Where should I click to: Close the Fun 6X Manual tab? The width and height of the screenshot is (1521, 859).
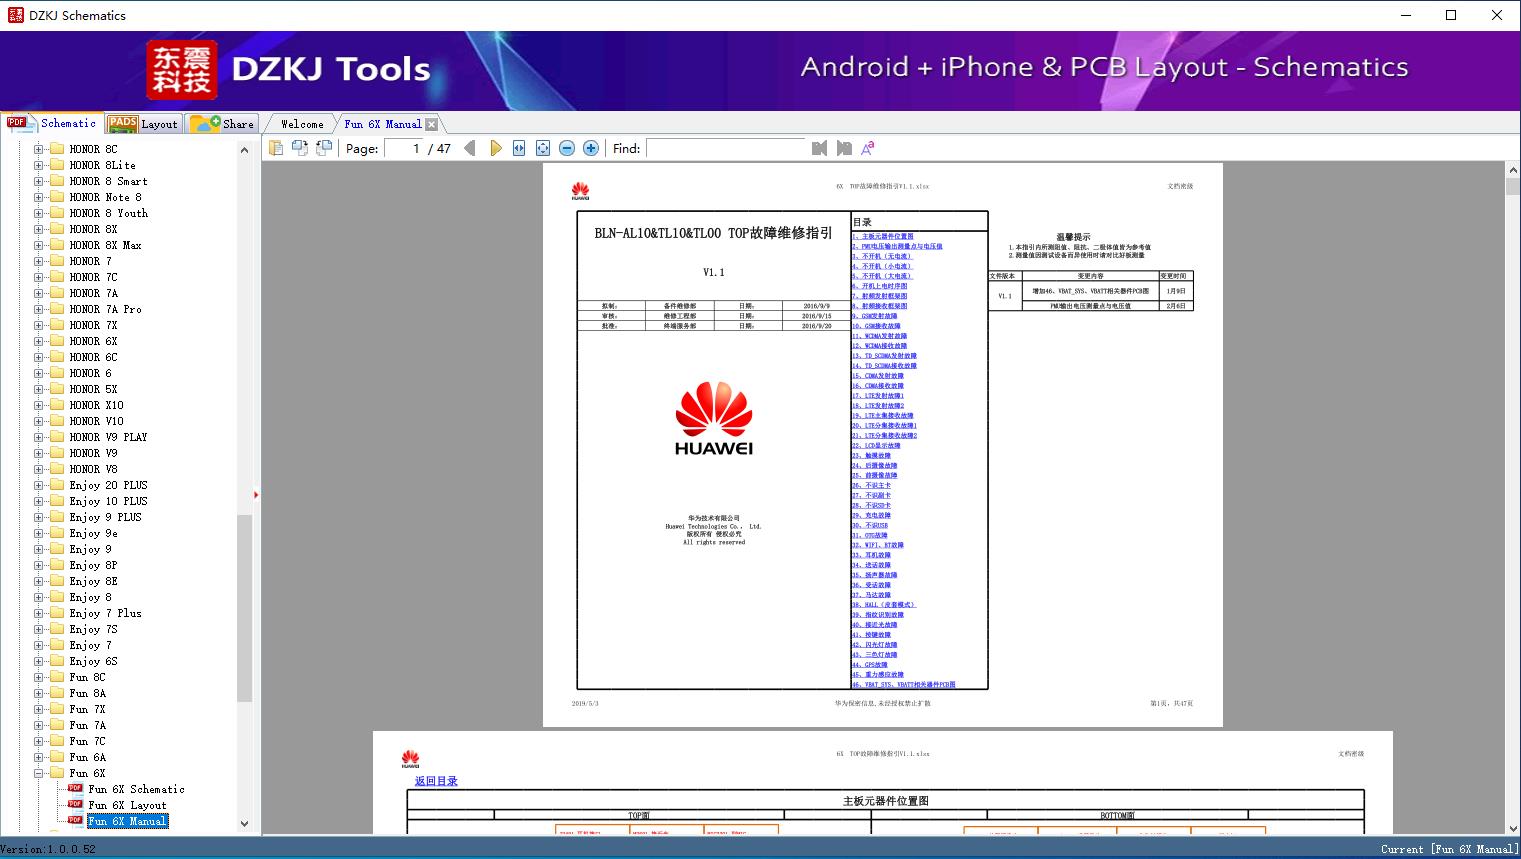(431, 124)
